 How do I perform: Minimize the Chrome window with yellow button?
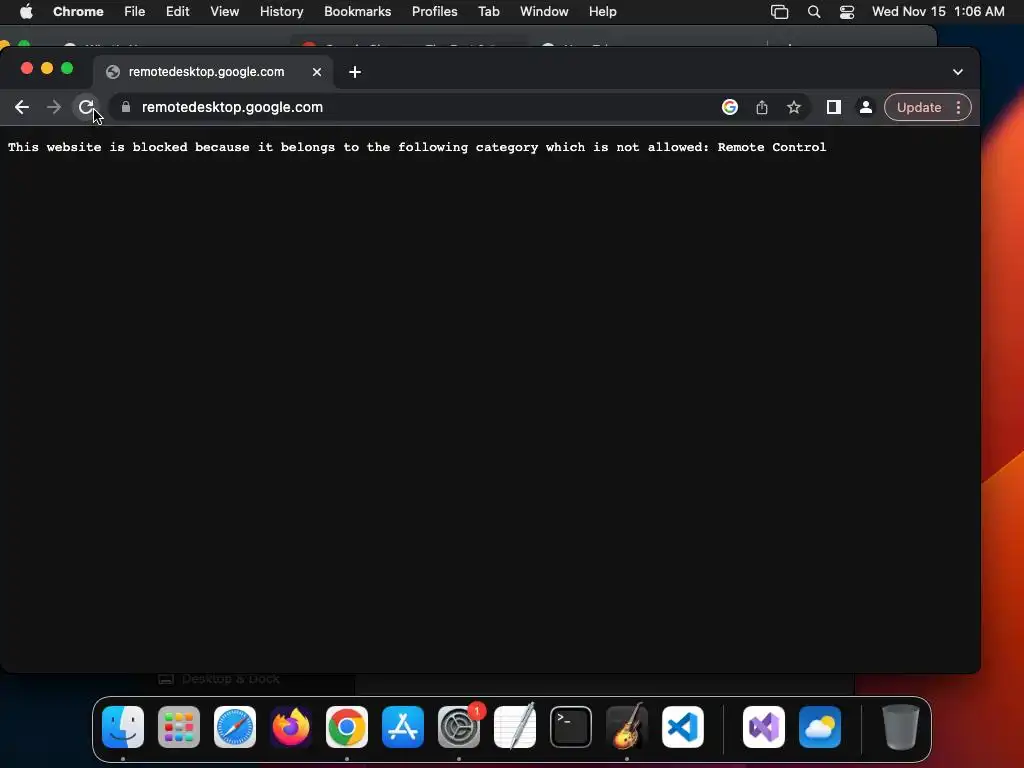47,68
